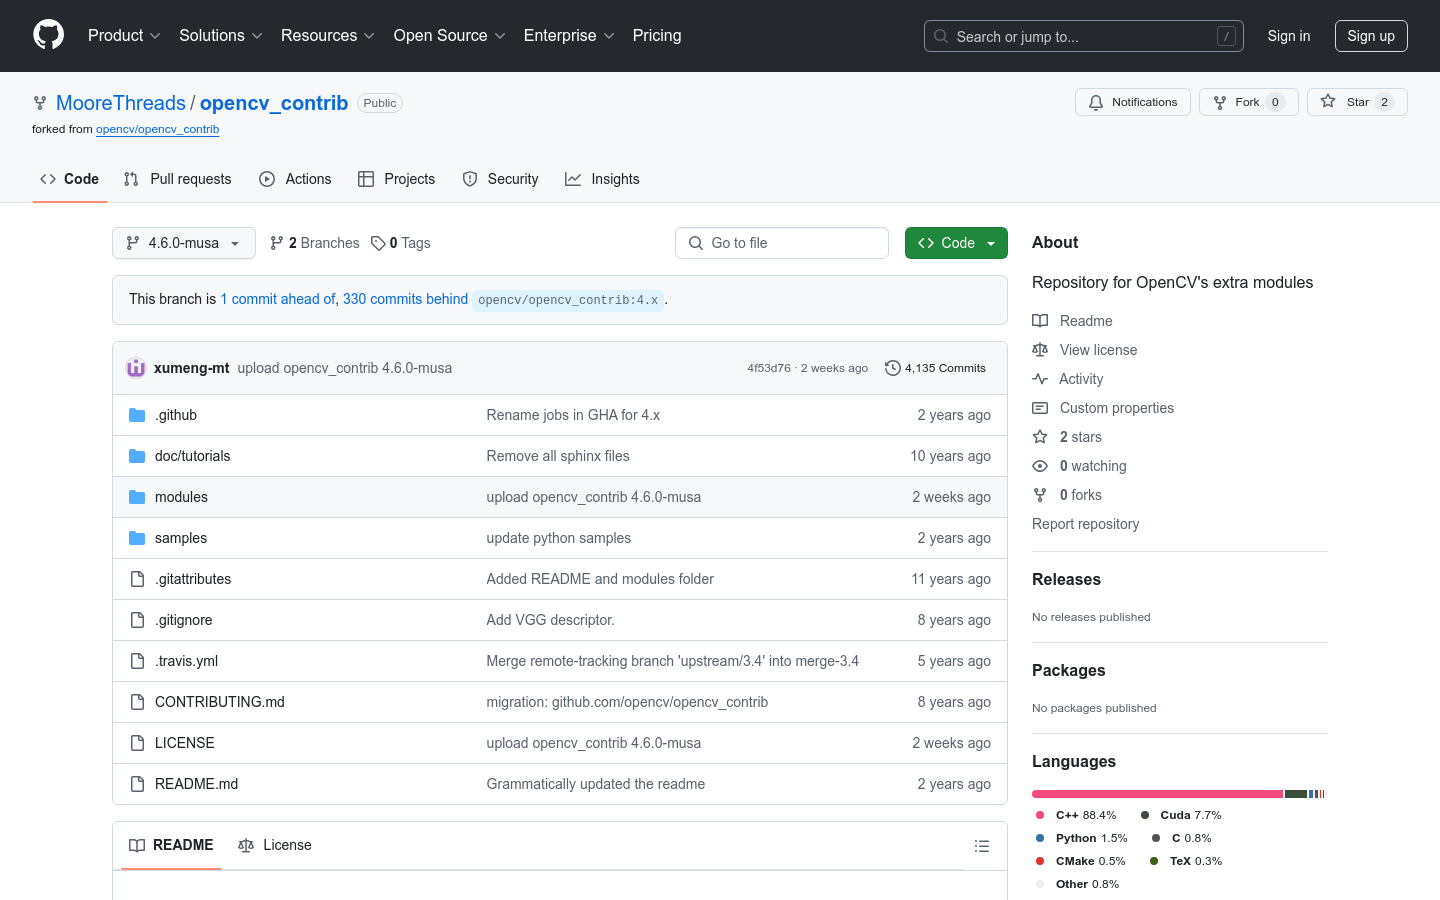Switch to the Pull requests tab
The width and height of the screenshot is (1440, 900).
coord(178,179)
